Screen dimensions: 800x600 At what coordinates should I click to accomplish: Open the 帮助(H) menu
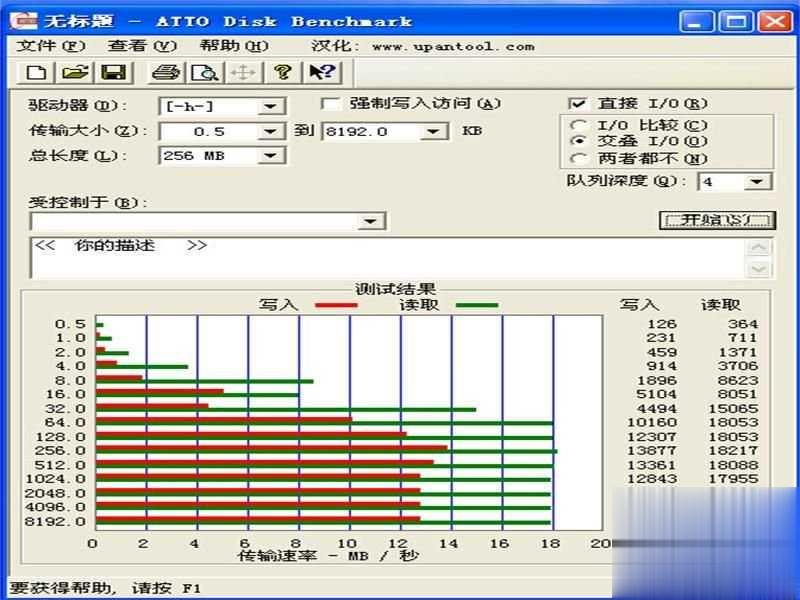click(234, 46)
